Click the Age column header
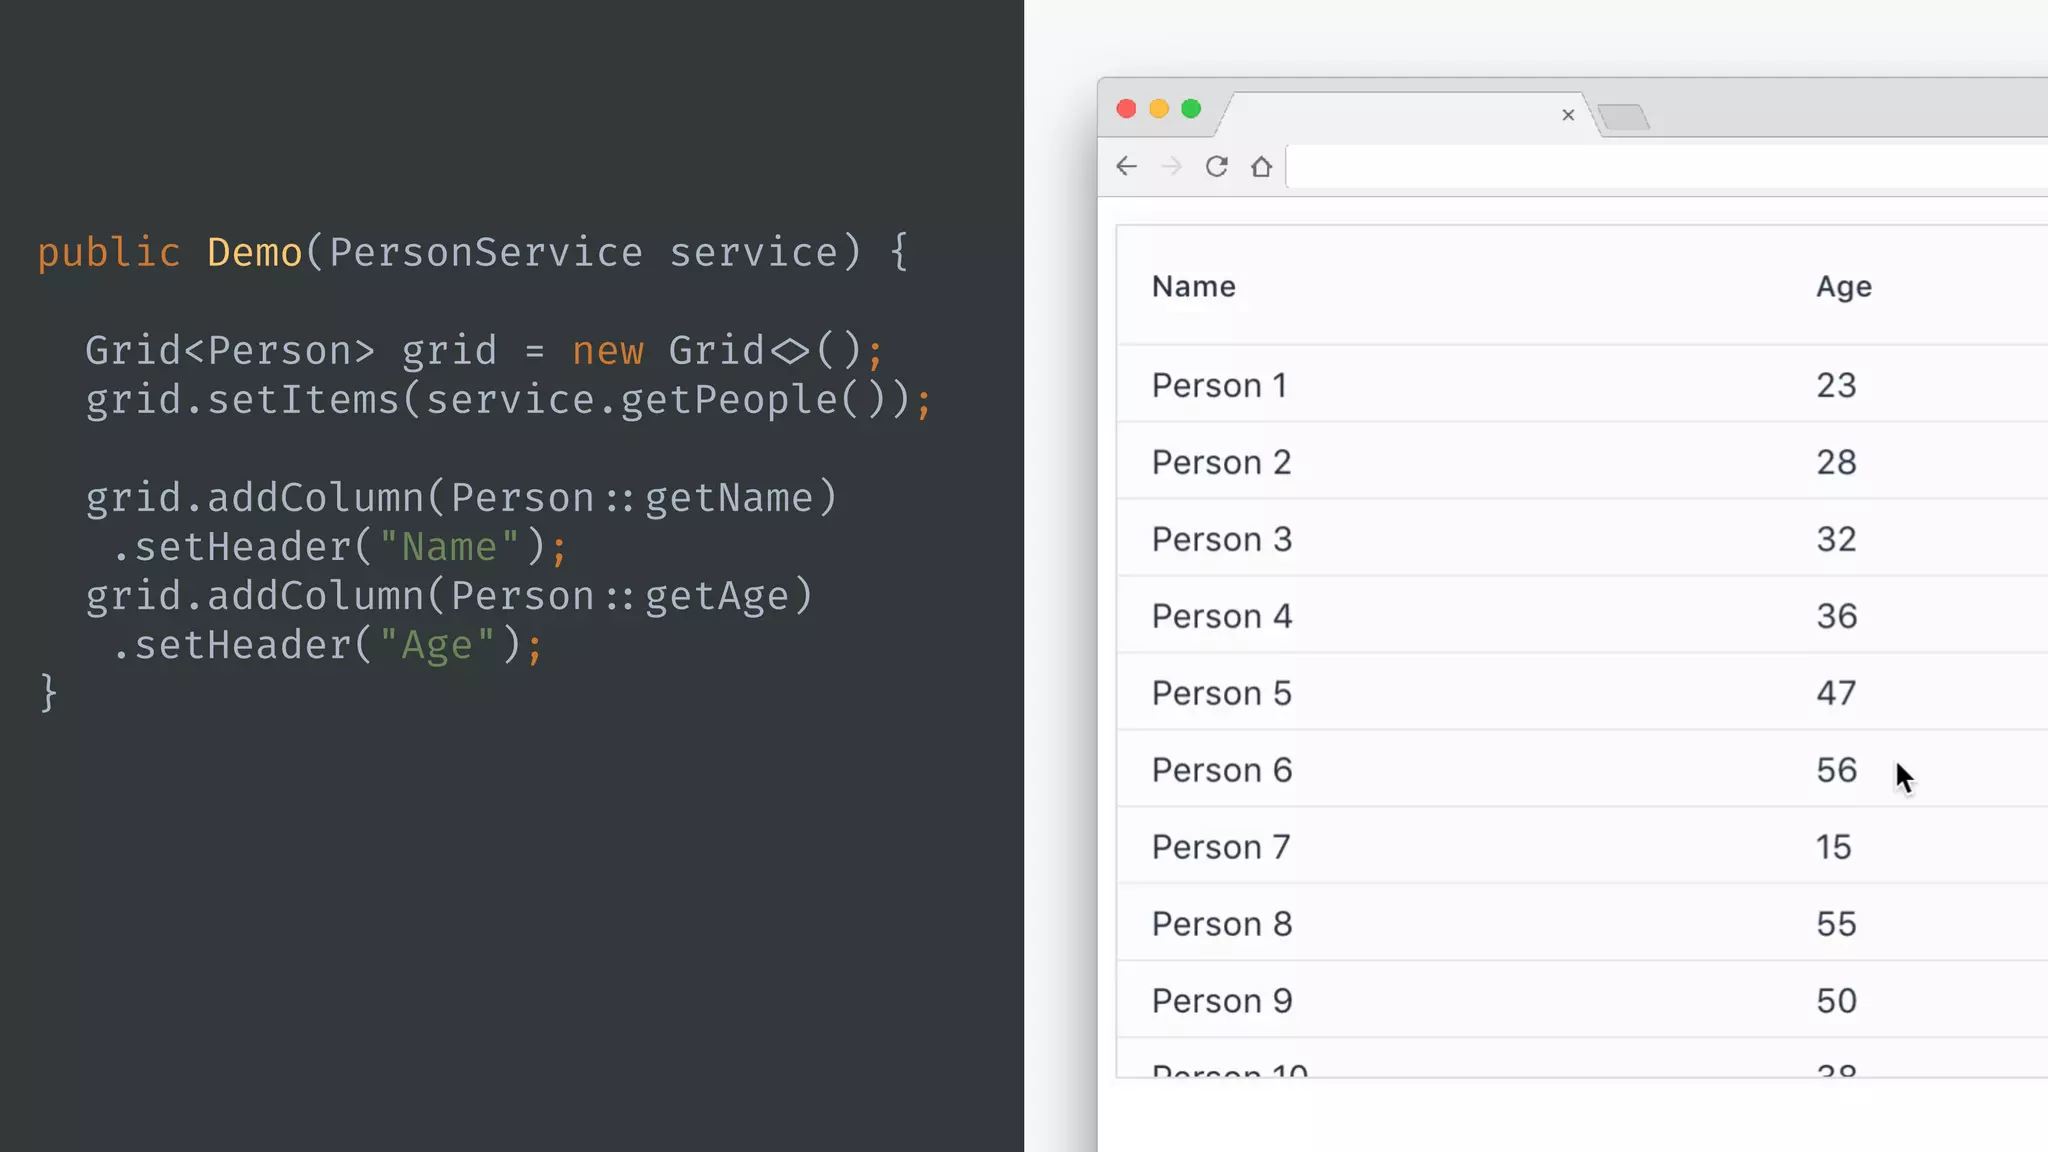Screen dimensions: 2048x1152 [x=1843, y=287]
